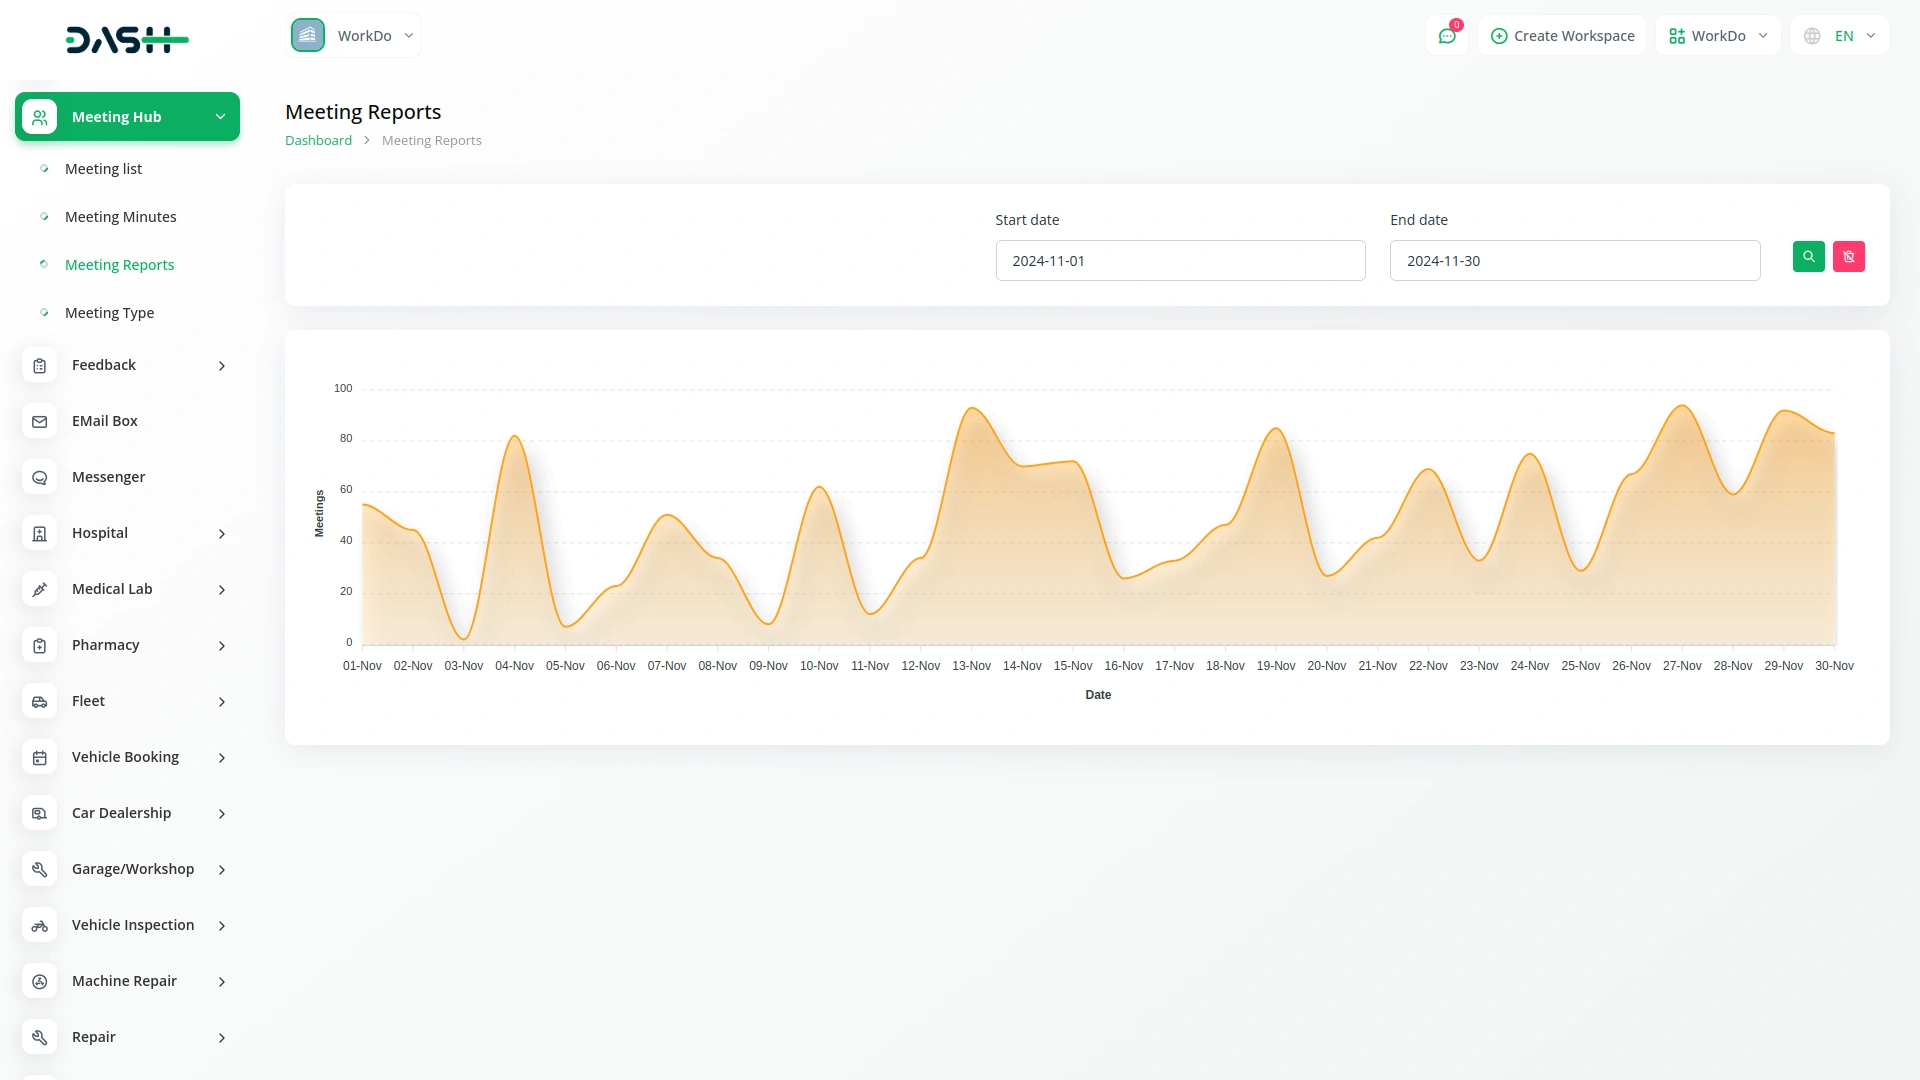This screenshot has height=1080, width=1920.
Task: Expand the Pharmacy submenu arrow
Action: [x=222, y=646]
